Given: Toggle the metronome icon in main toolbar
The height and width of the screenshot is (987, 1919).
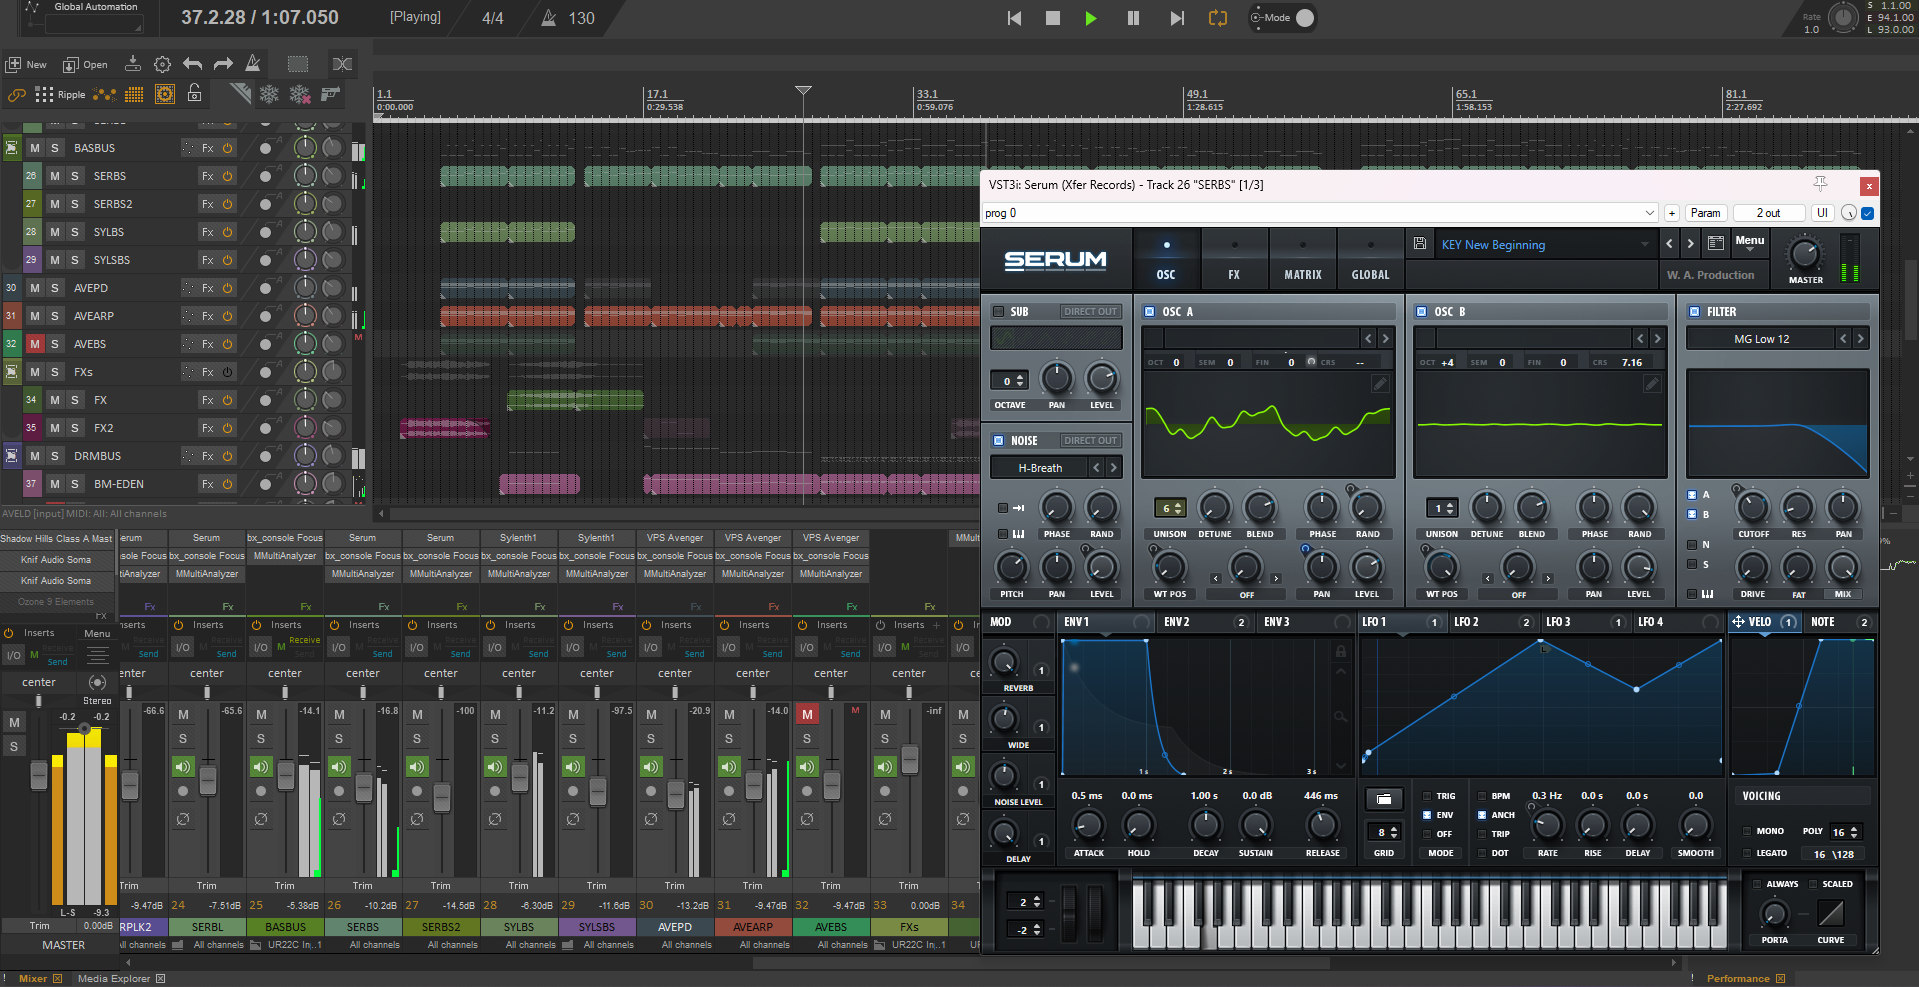Looking at the screenshot, I should (253, 64).
